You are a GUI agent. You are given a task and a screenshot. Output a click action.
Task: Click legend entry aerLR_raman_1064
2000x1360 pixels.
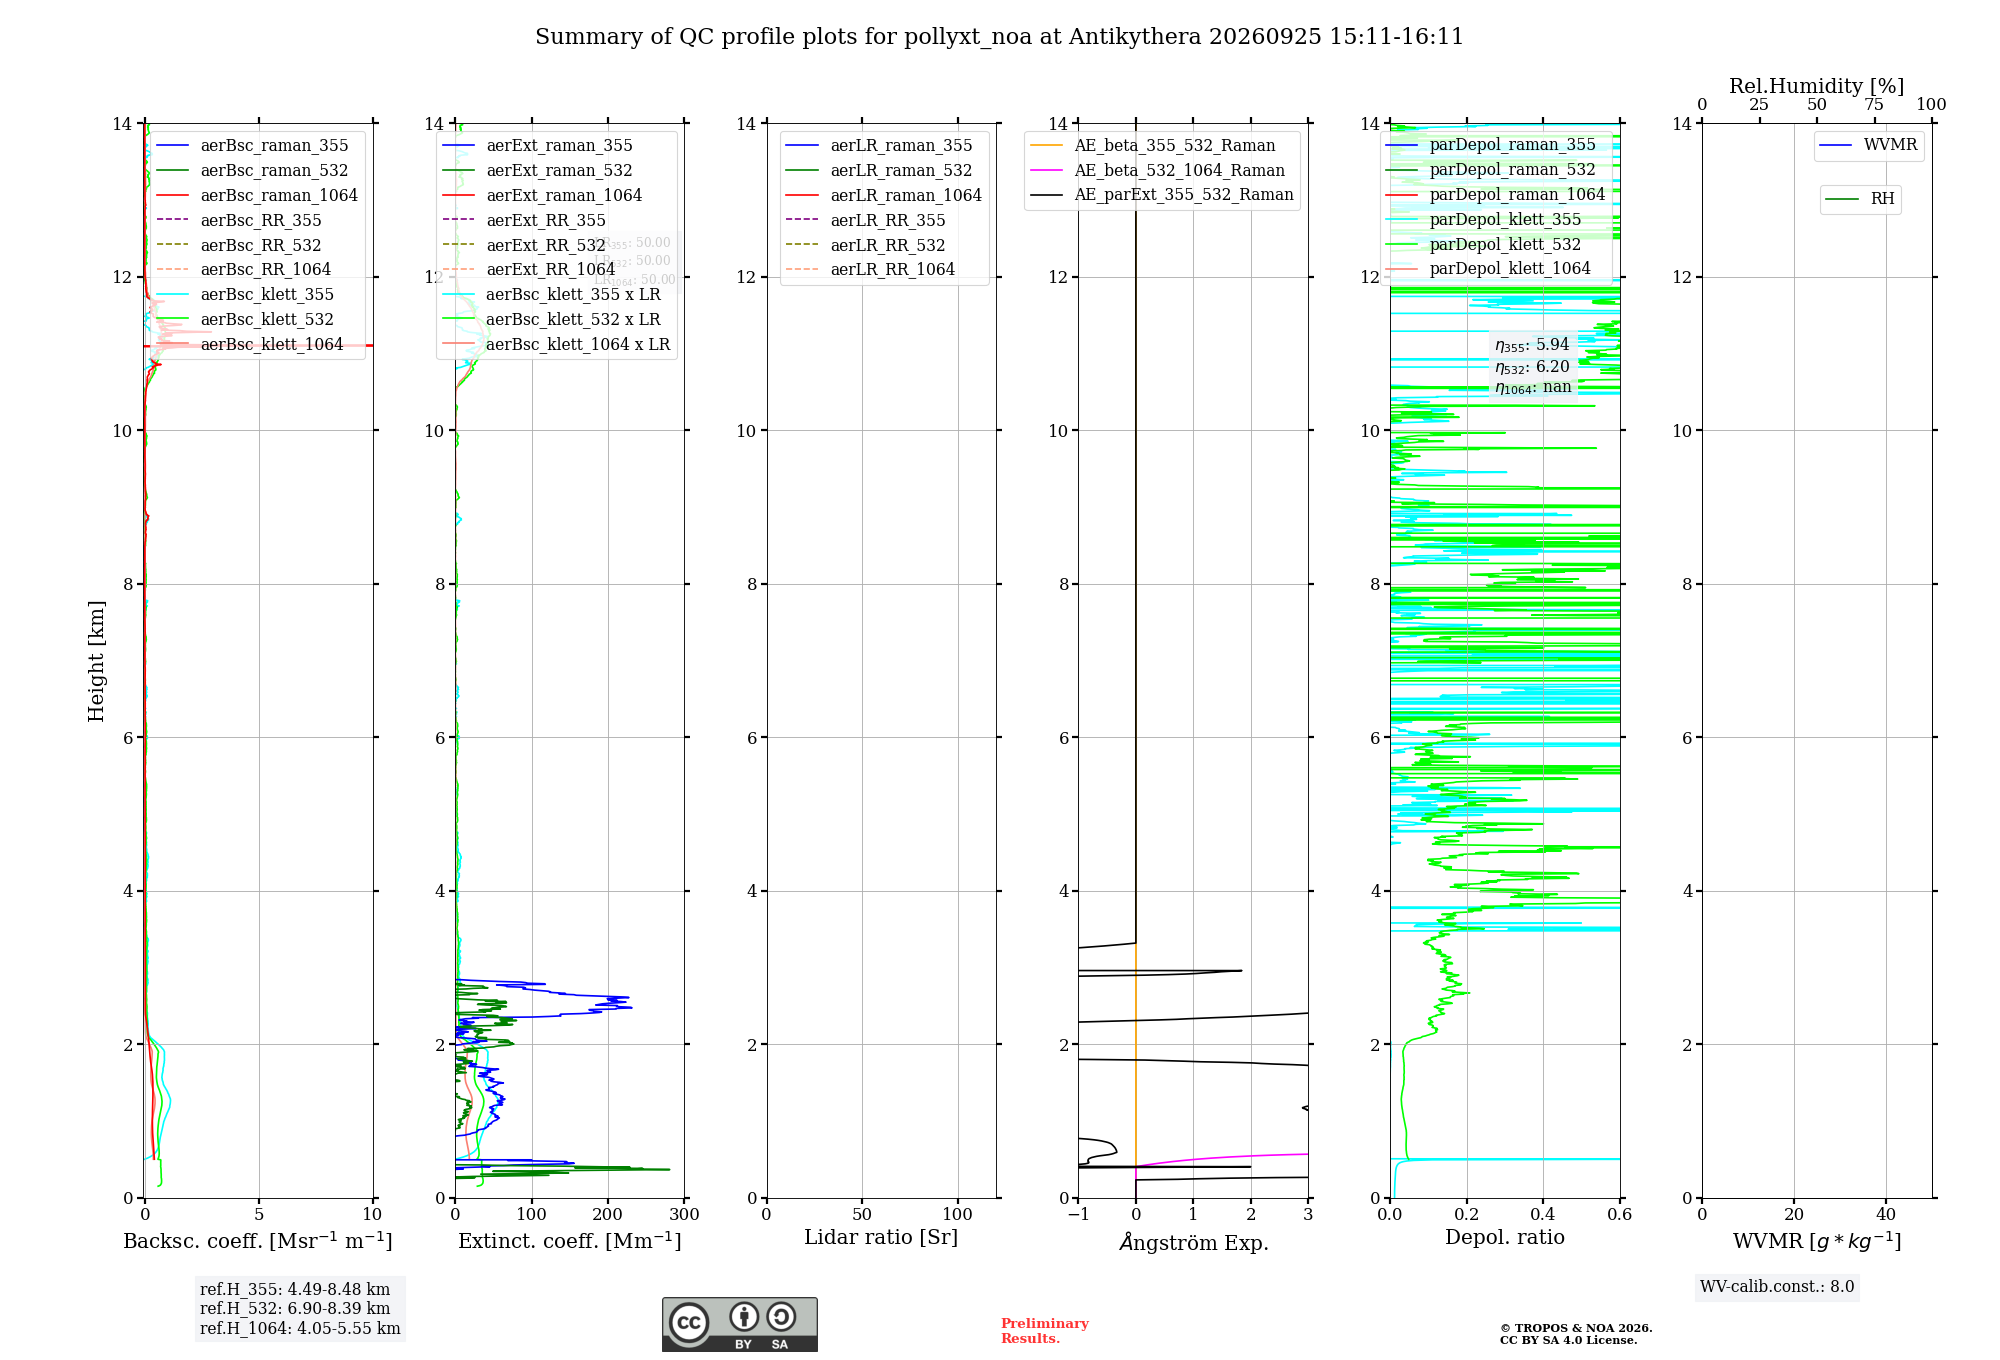pyautogui.click(x=884, y=196)
